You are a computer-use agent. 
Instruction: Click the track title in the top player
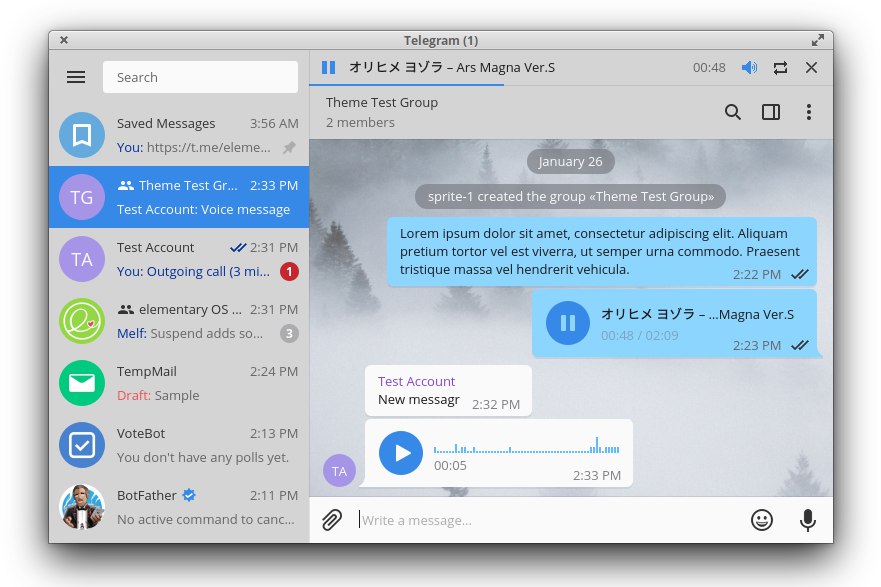tap(452, 67)
